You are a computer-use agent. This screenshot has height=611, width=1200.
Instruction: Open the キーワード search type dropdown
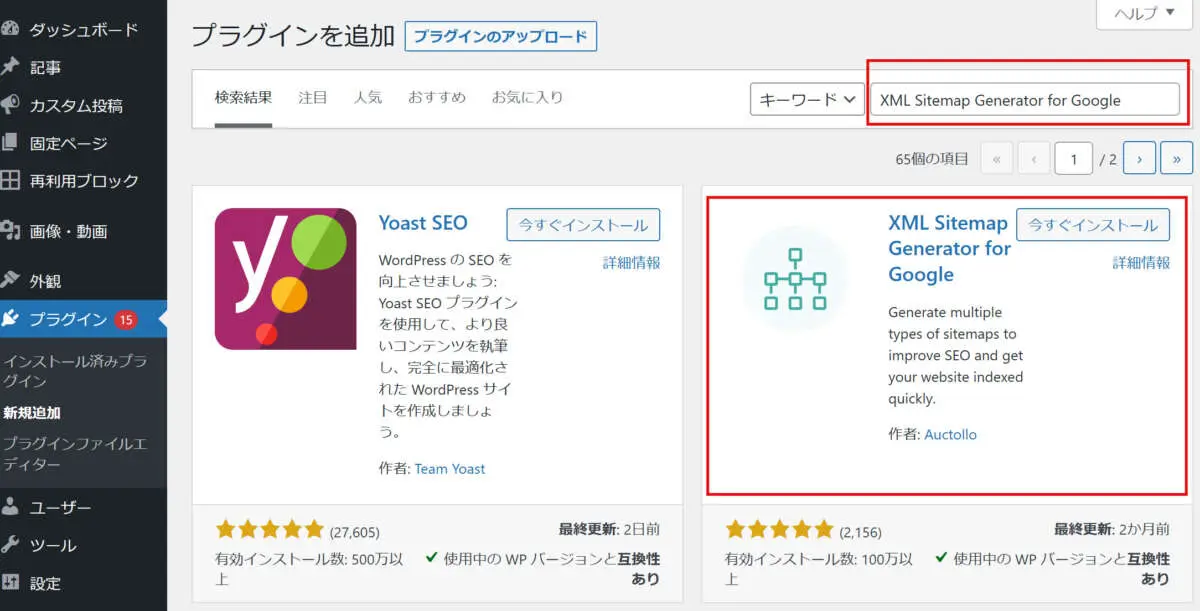pyautogui.click(x=807, y=99)
